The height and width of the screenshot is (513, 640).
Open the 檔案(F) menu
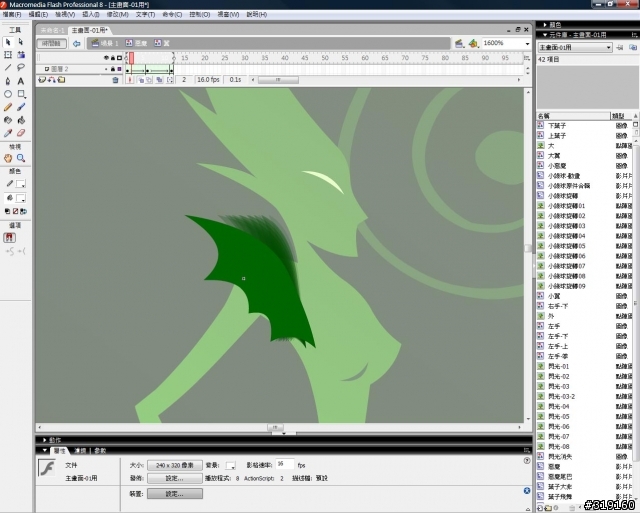[x=12, y=14]
